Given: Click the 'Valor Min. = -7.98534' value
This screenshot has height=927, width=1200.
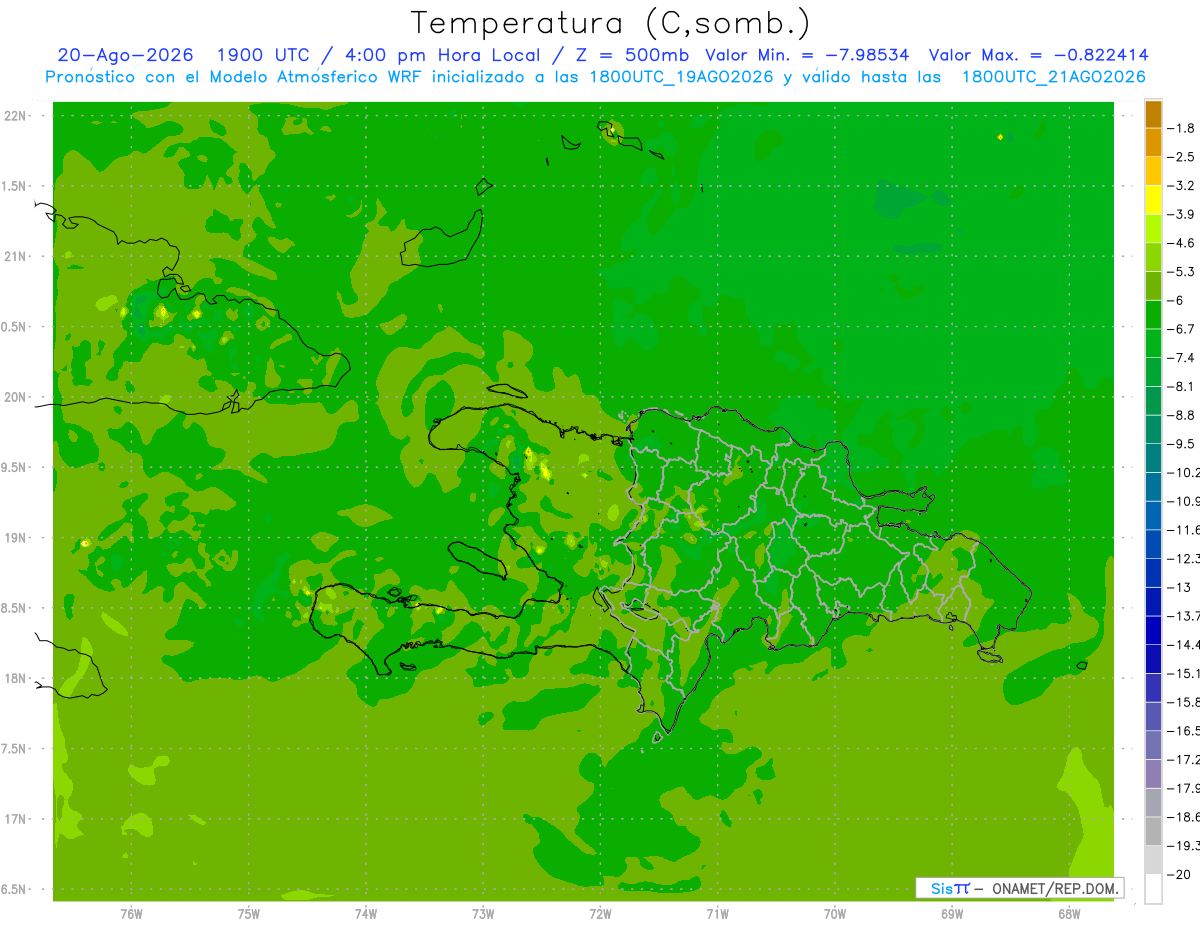Looking at the screenshot, I should pos(807,55).
